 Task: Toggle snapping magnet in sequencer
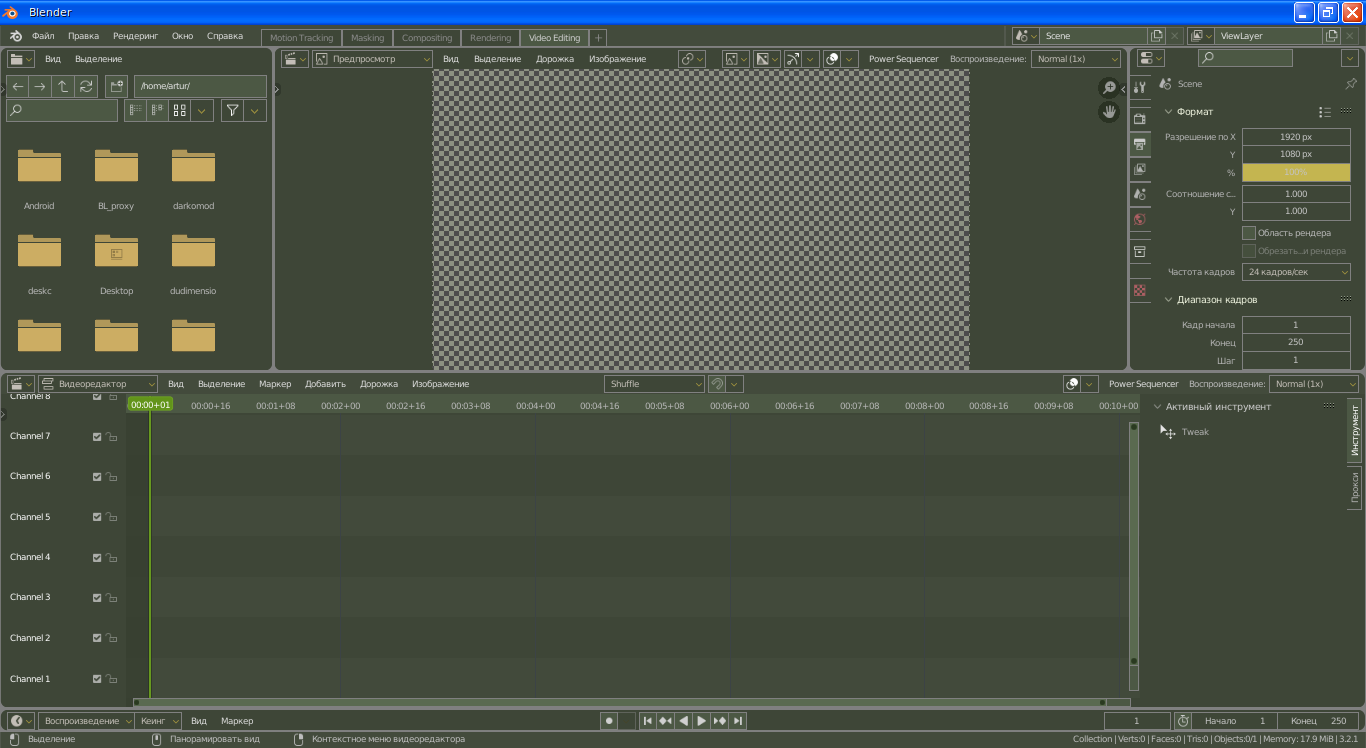[716, 384]
